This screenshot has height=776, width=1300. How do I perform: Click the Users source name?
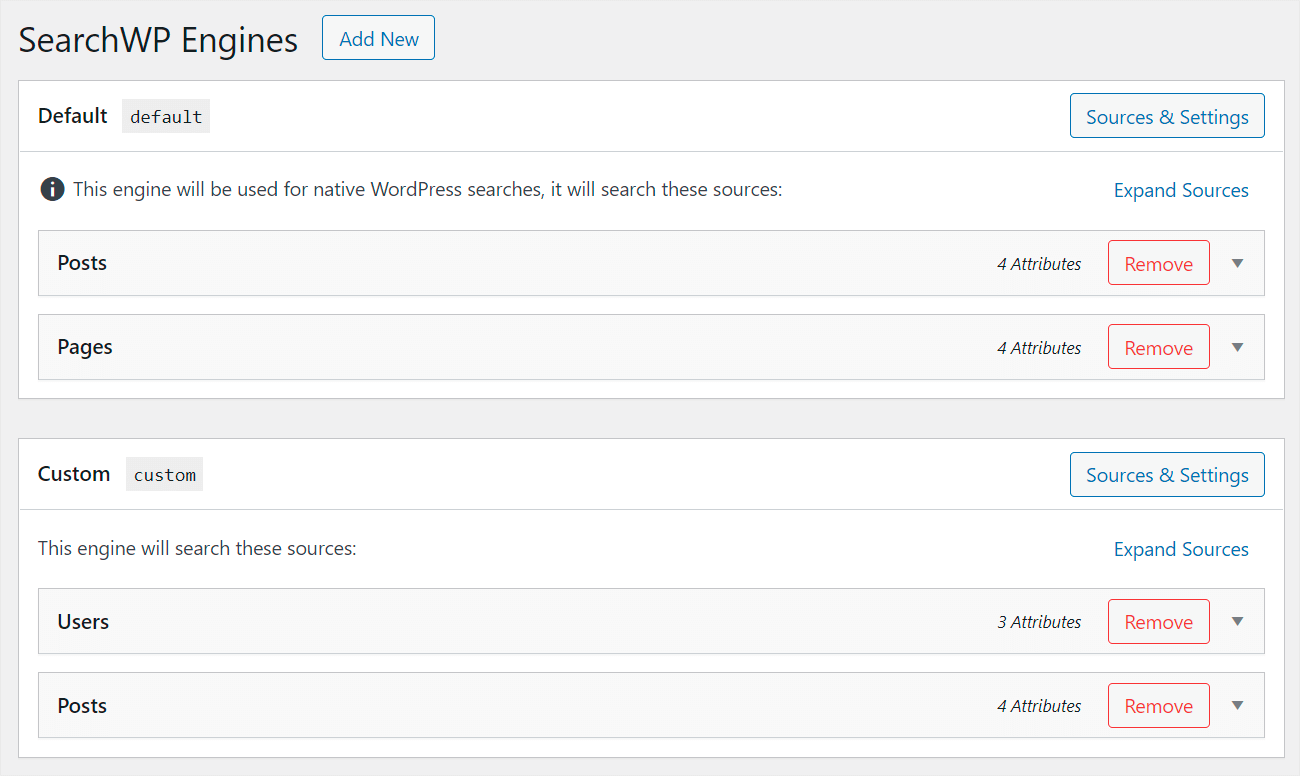click(x=83, y=621)
